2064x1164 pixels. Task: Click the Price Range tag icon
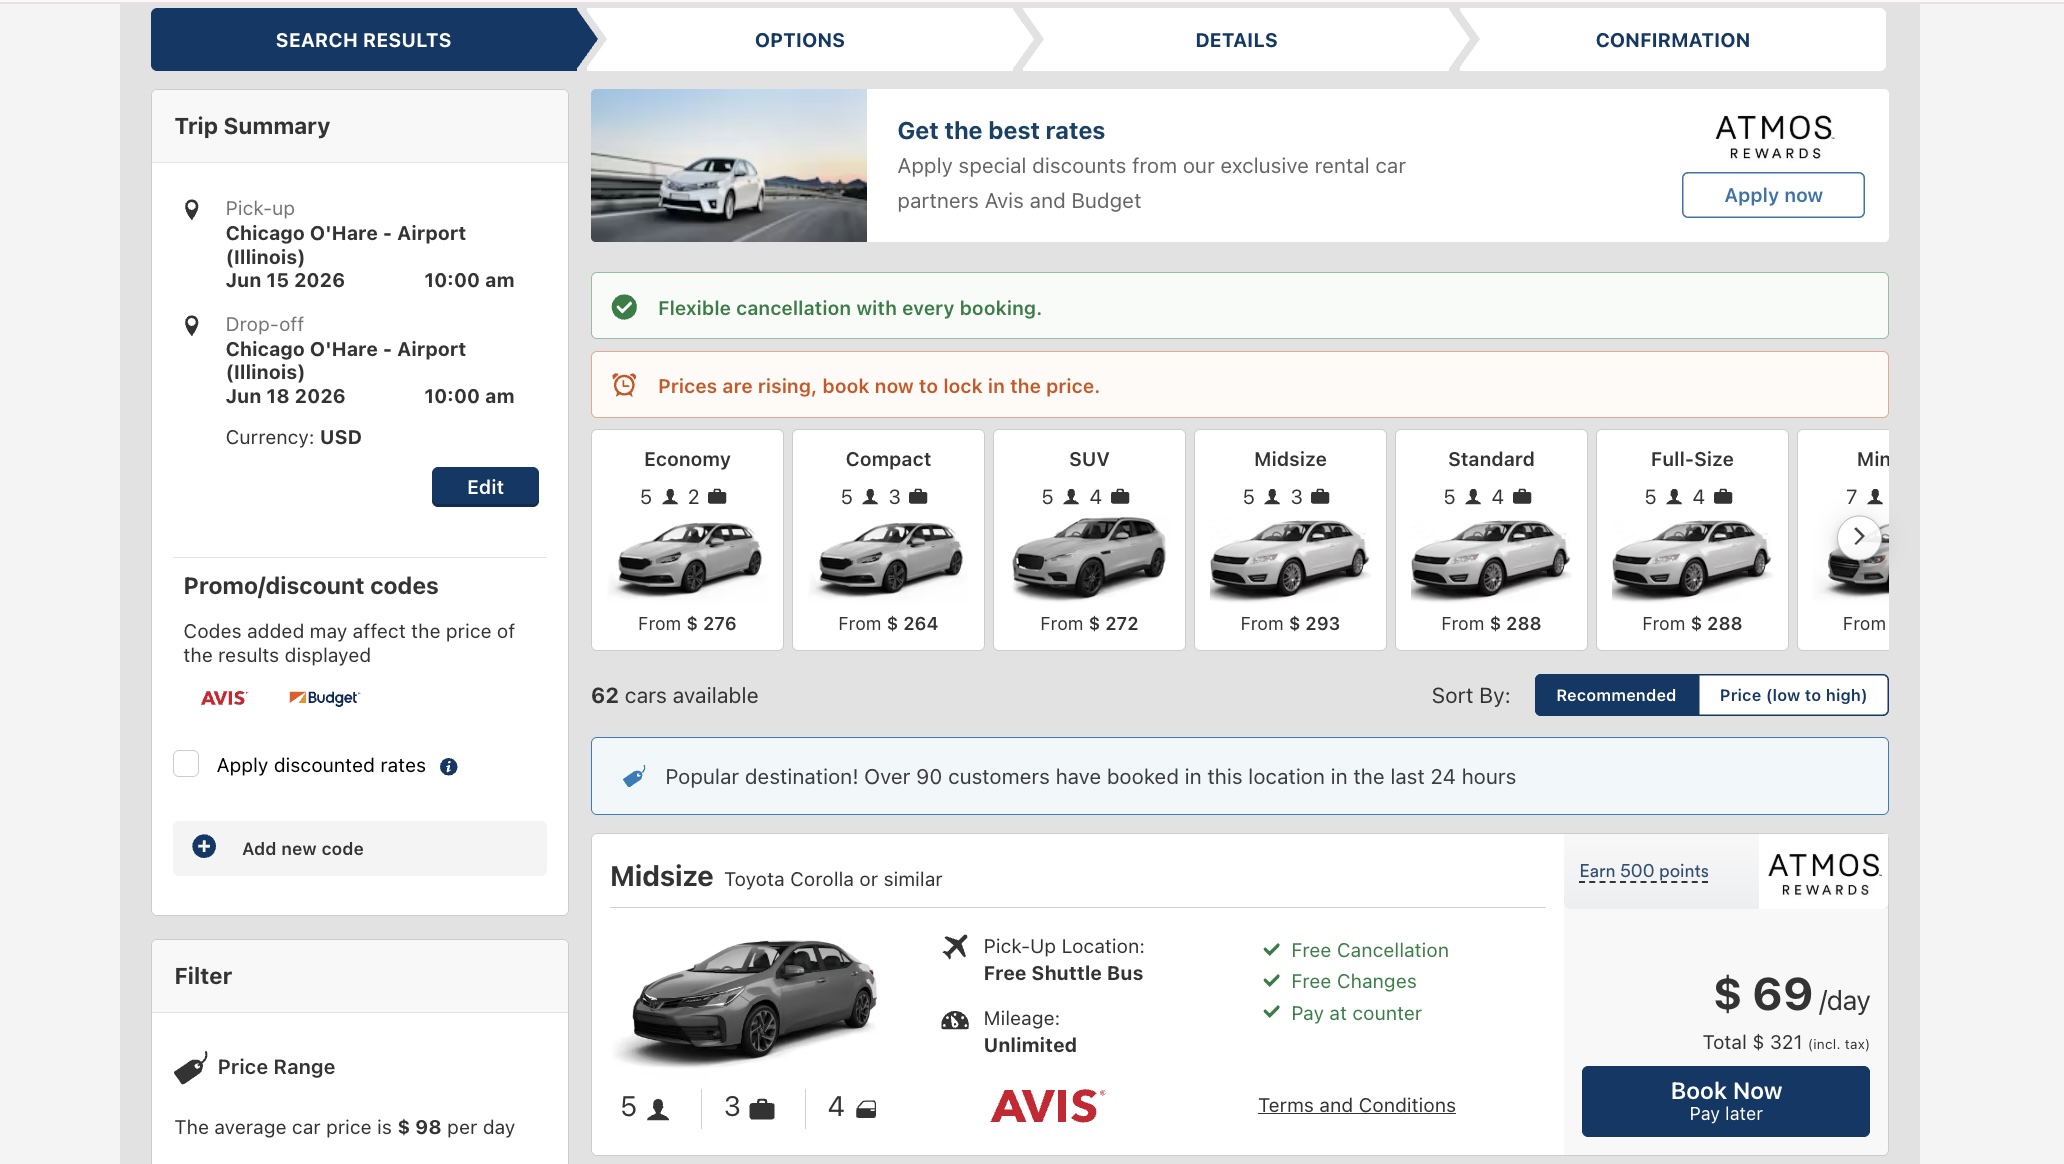pyautogui.click(x=190, y=1067)
